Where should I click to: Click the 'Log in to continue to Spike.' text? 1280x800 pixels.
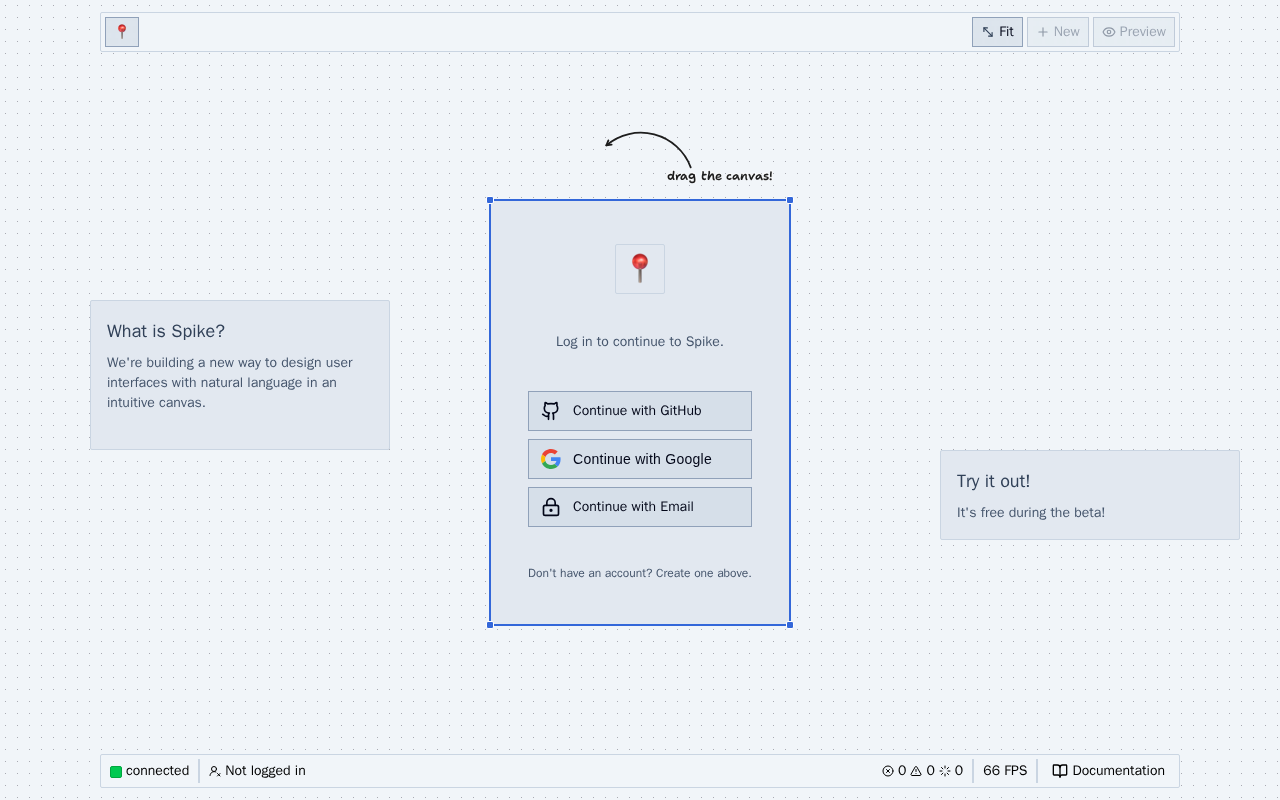click(x=640, y=341)
